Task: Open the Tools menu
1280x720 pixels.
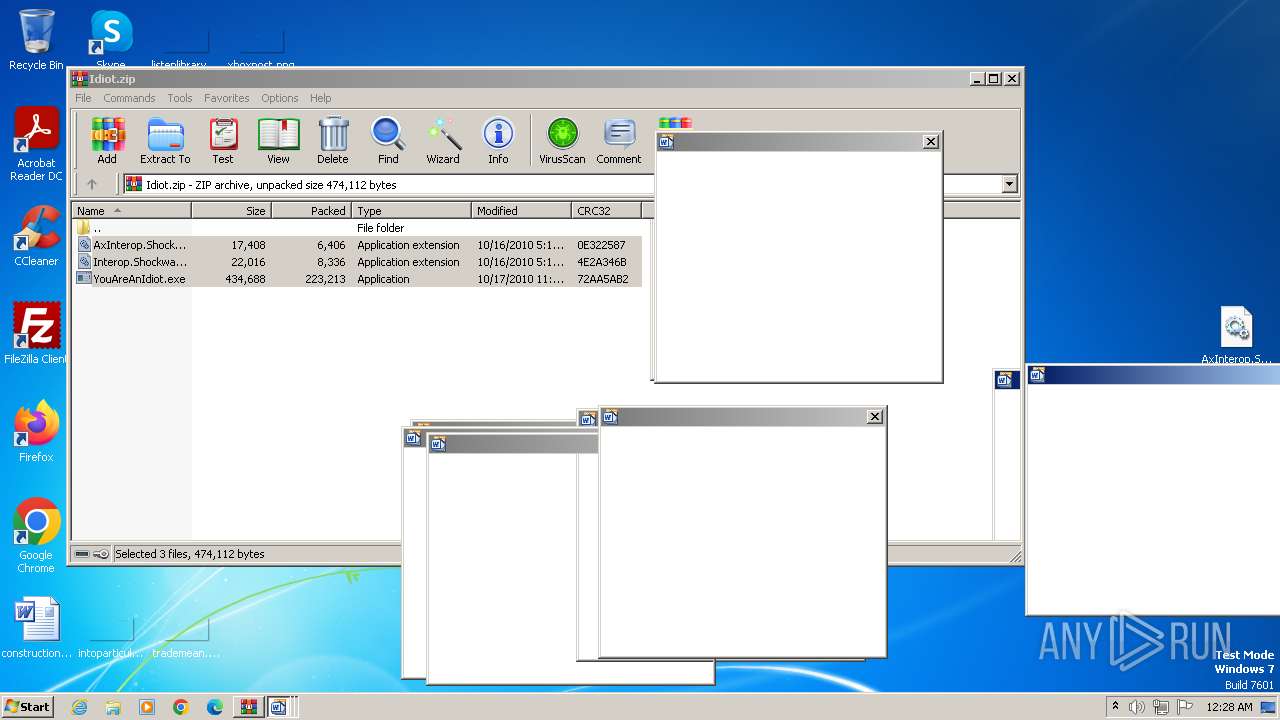Action: (x=180, y=98)
